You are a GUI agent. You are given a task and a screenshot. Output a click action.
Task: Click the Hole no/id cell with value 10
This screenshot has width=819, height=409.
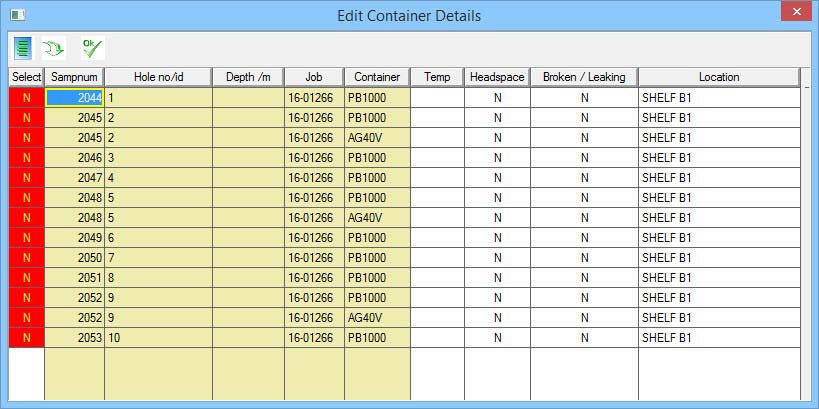click(158, 338)
